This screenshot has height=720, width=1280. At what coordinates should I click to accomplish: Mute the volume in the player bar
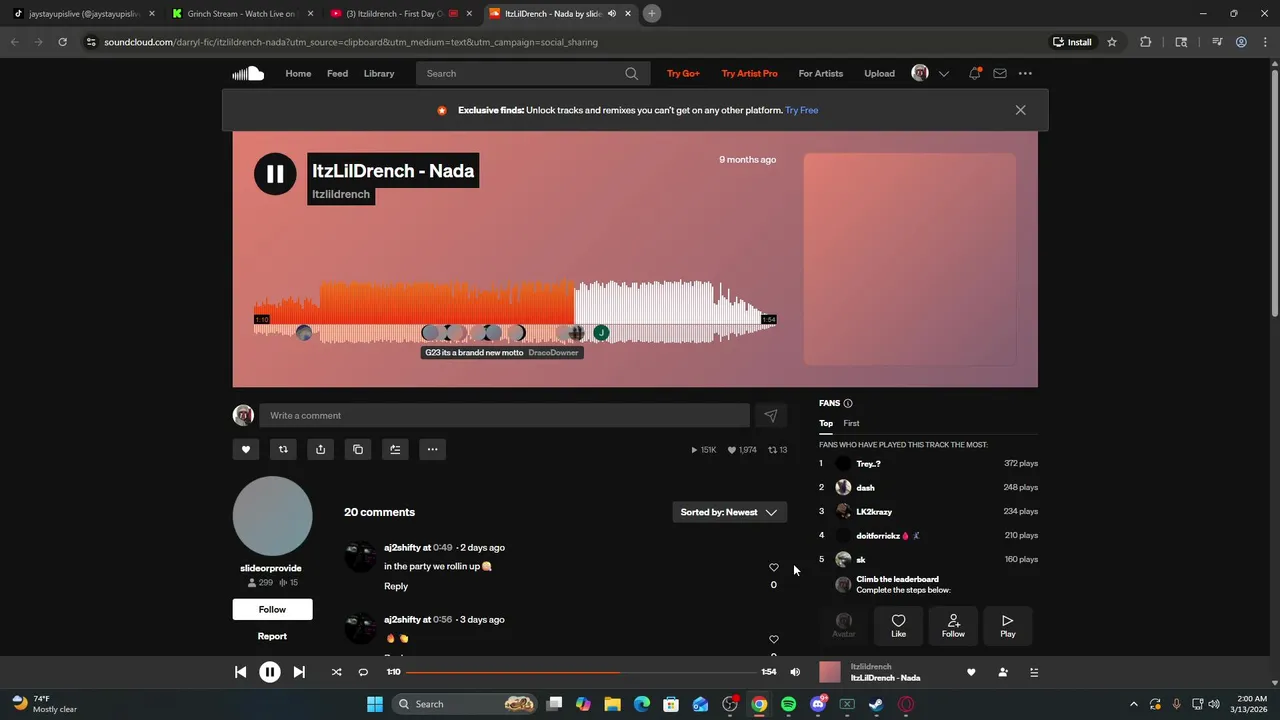(795, 672)
